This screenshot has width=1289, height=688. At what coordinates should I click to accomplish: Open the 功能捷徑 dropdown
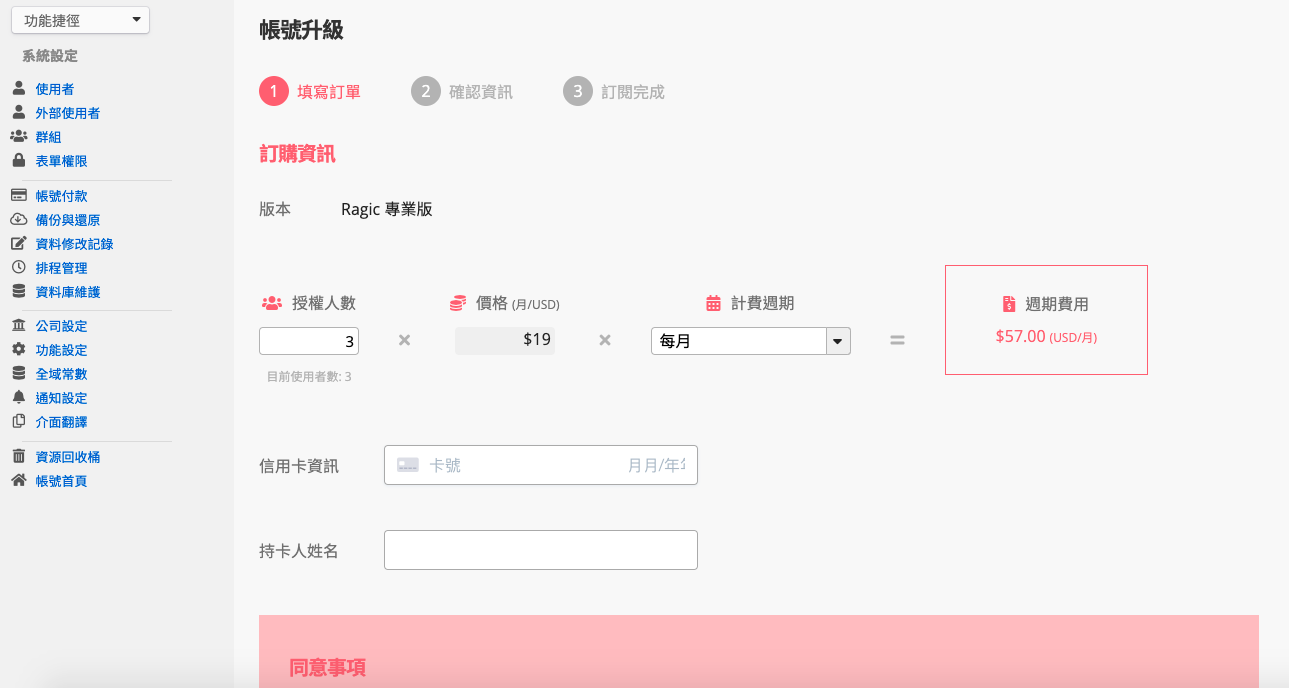[80, 20]
